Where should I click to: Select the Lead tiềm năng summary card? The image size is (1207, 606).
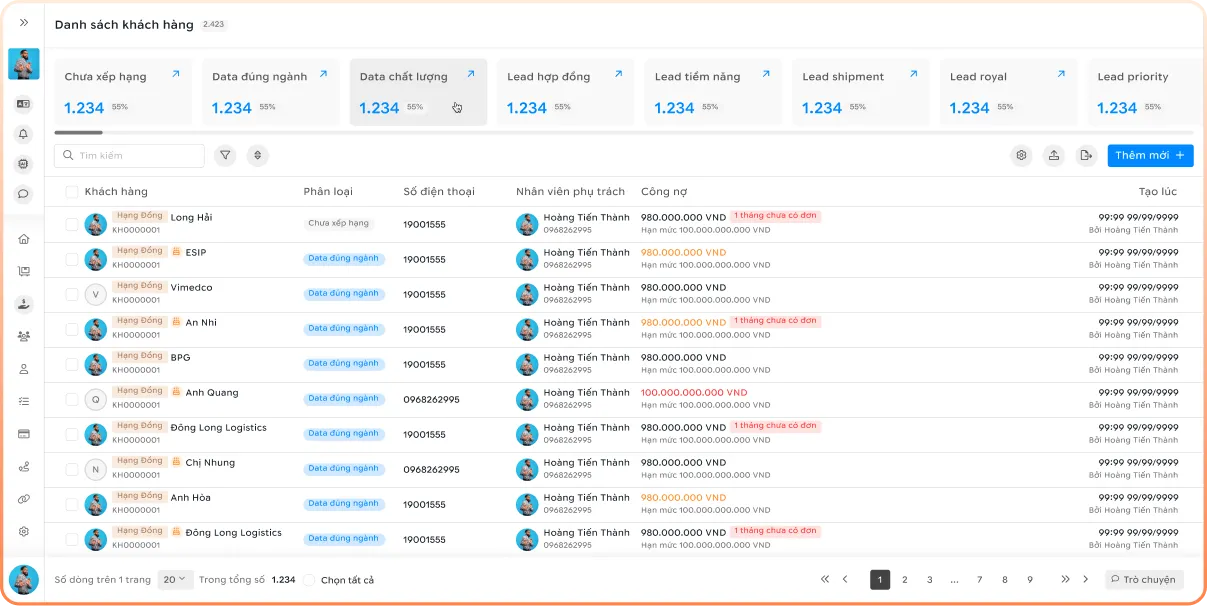point(713,92)
